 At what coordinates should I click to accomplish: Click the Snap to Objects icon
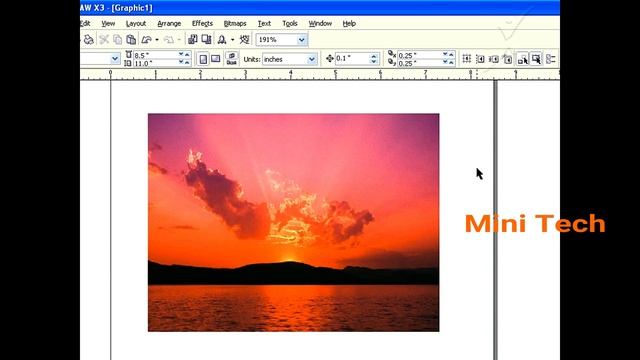coord(494,59)
